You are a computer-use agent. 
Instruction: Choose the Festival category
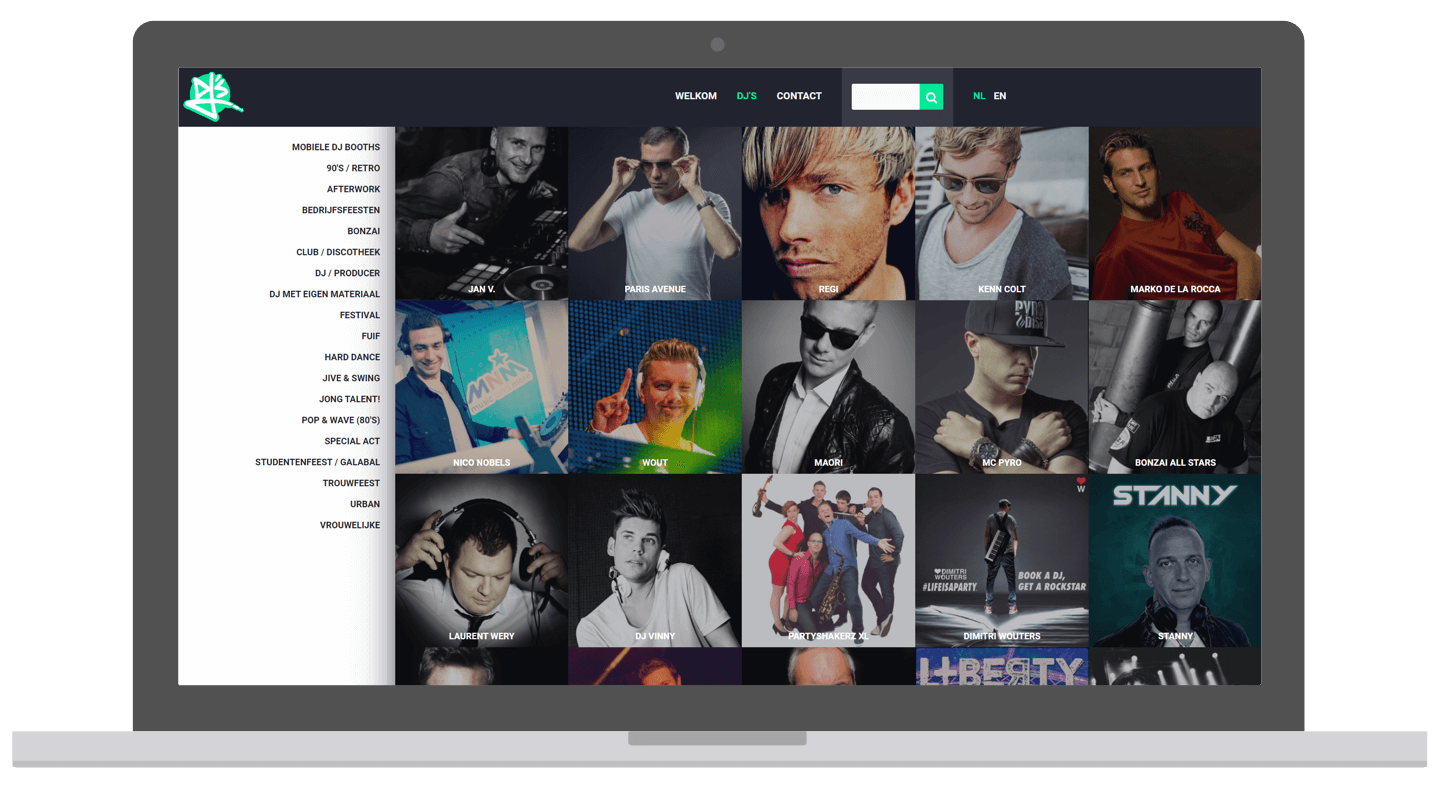(x=360, y=315)
